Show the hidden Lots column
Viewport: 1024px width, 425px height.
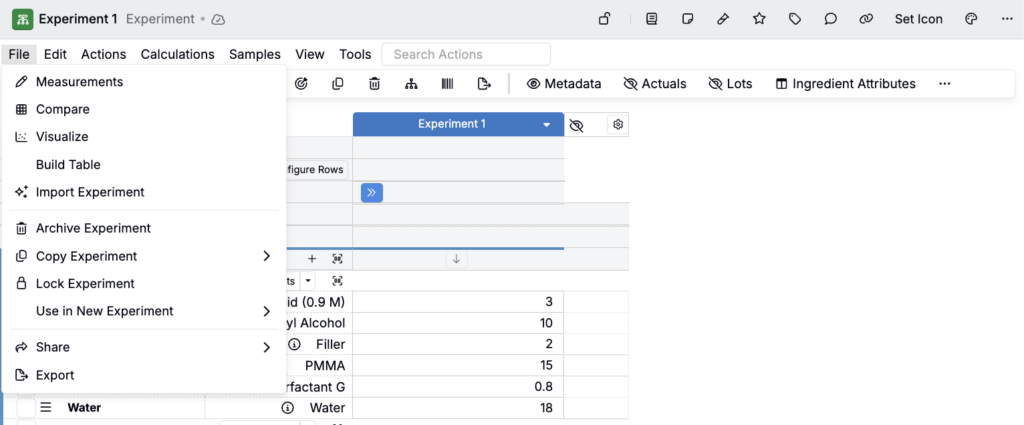730,84
